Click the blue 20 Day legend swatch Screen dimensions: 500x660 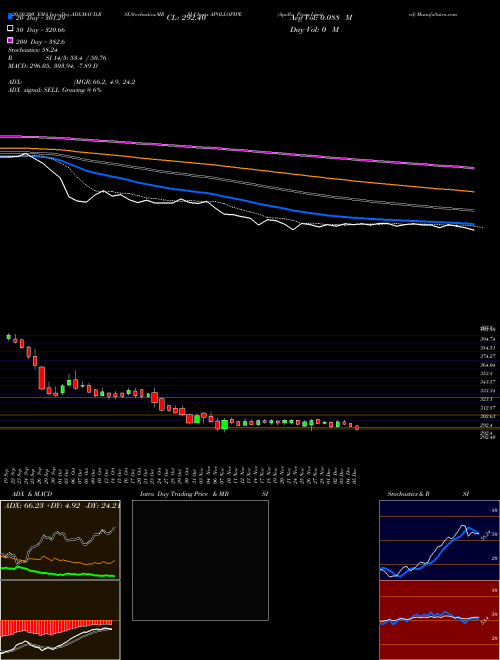pos(10,17)
